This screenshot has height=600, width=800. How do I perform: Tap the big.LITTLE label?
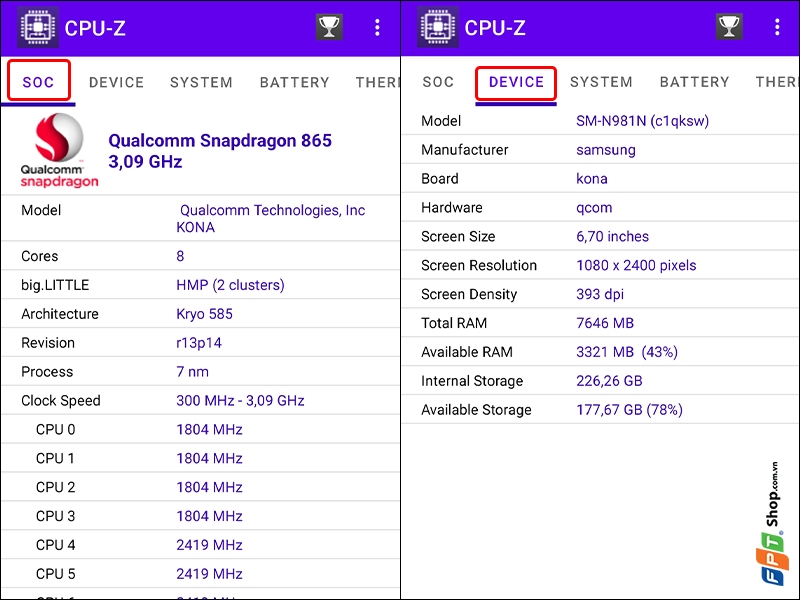55,285
